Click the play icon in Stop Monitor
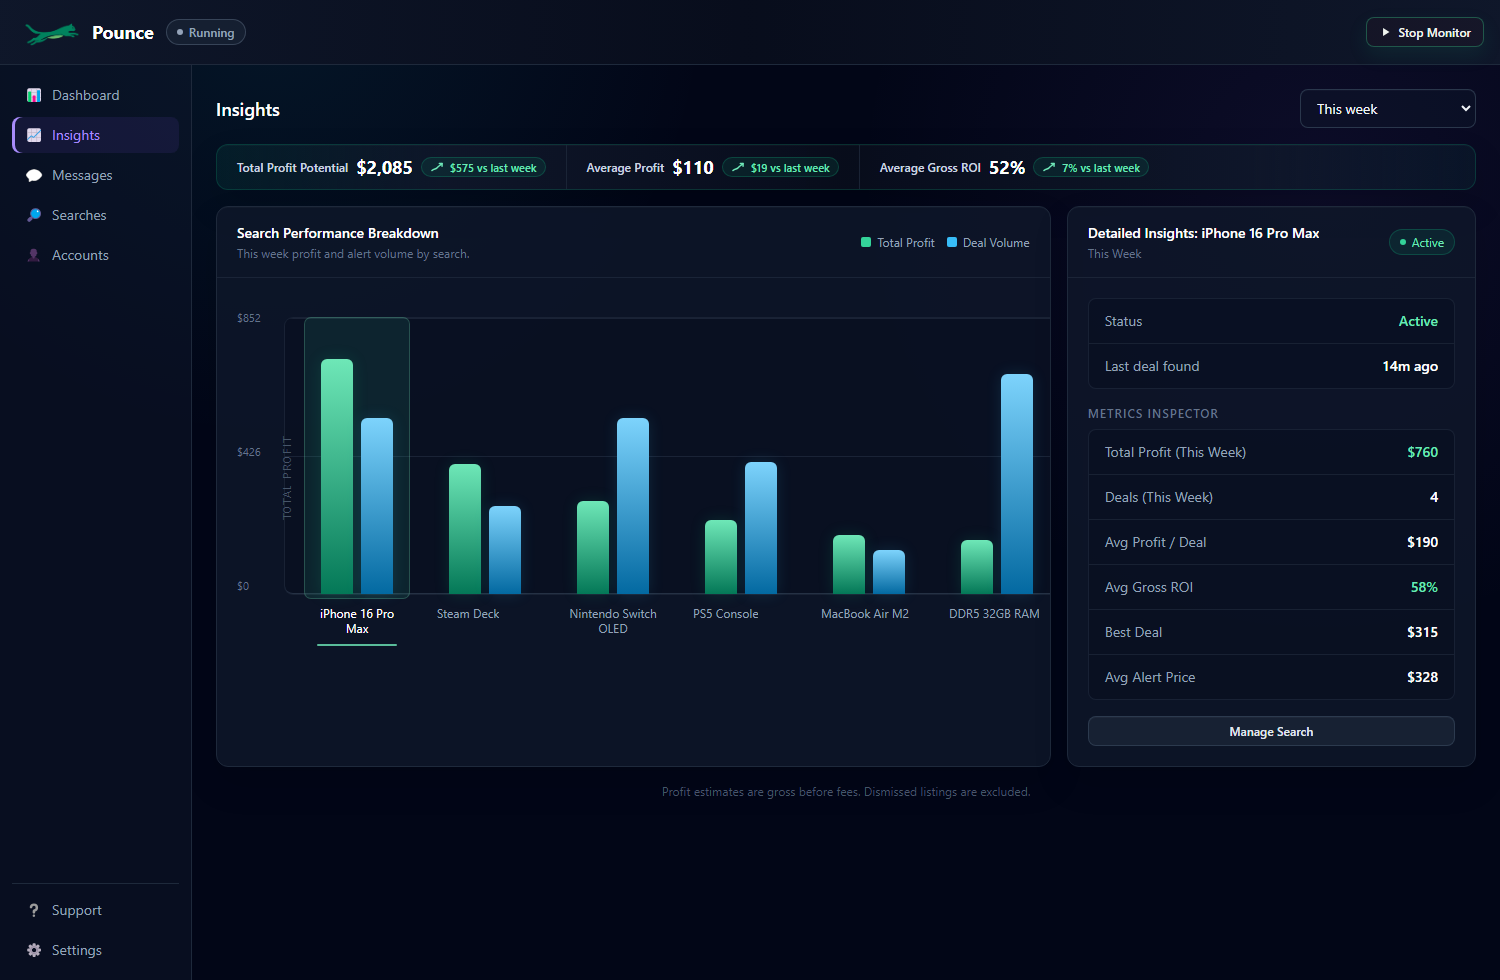 point(1386,33)
